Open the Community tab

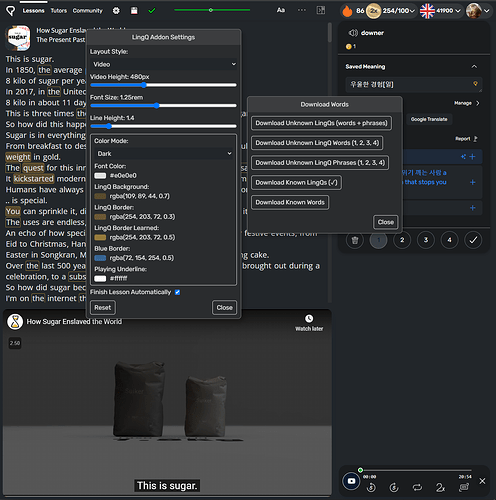point(88,11)
